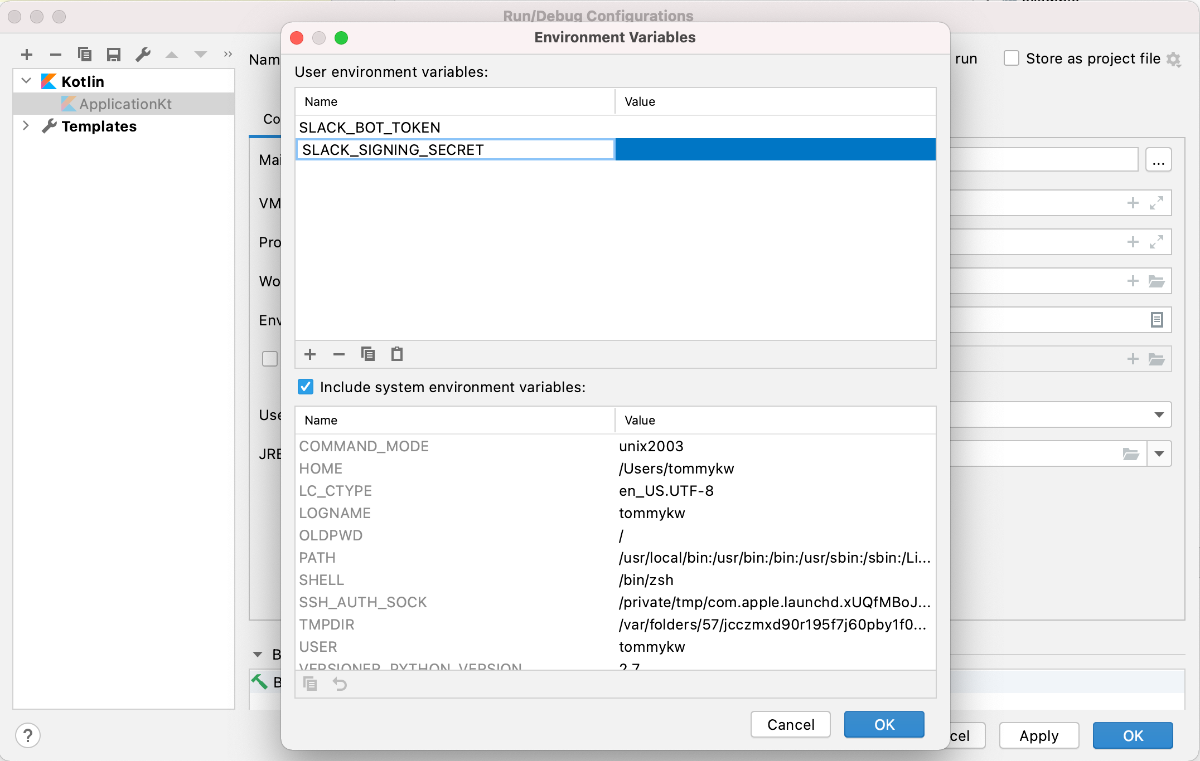Close the Environment Variables dialog
This screenshot has width=1200, height=761.
tap(296, 38)
